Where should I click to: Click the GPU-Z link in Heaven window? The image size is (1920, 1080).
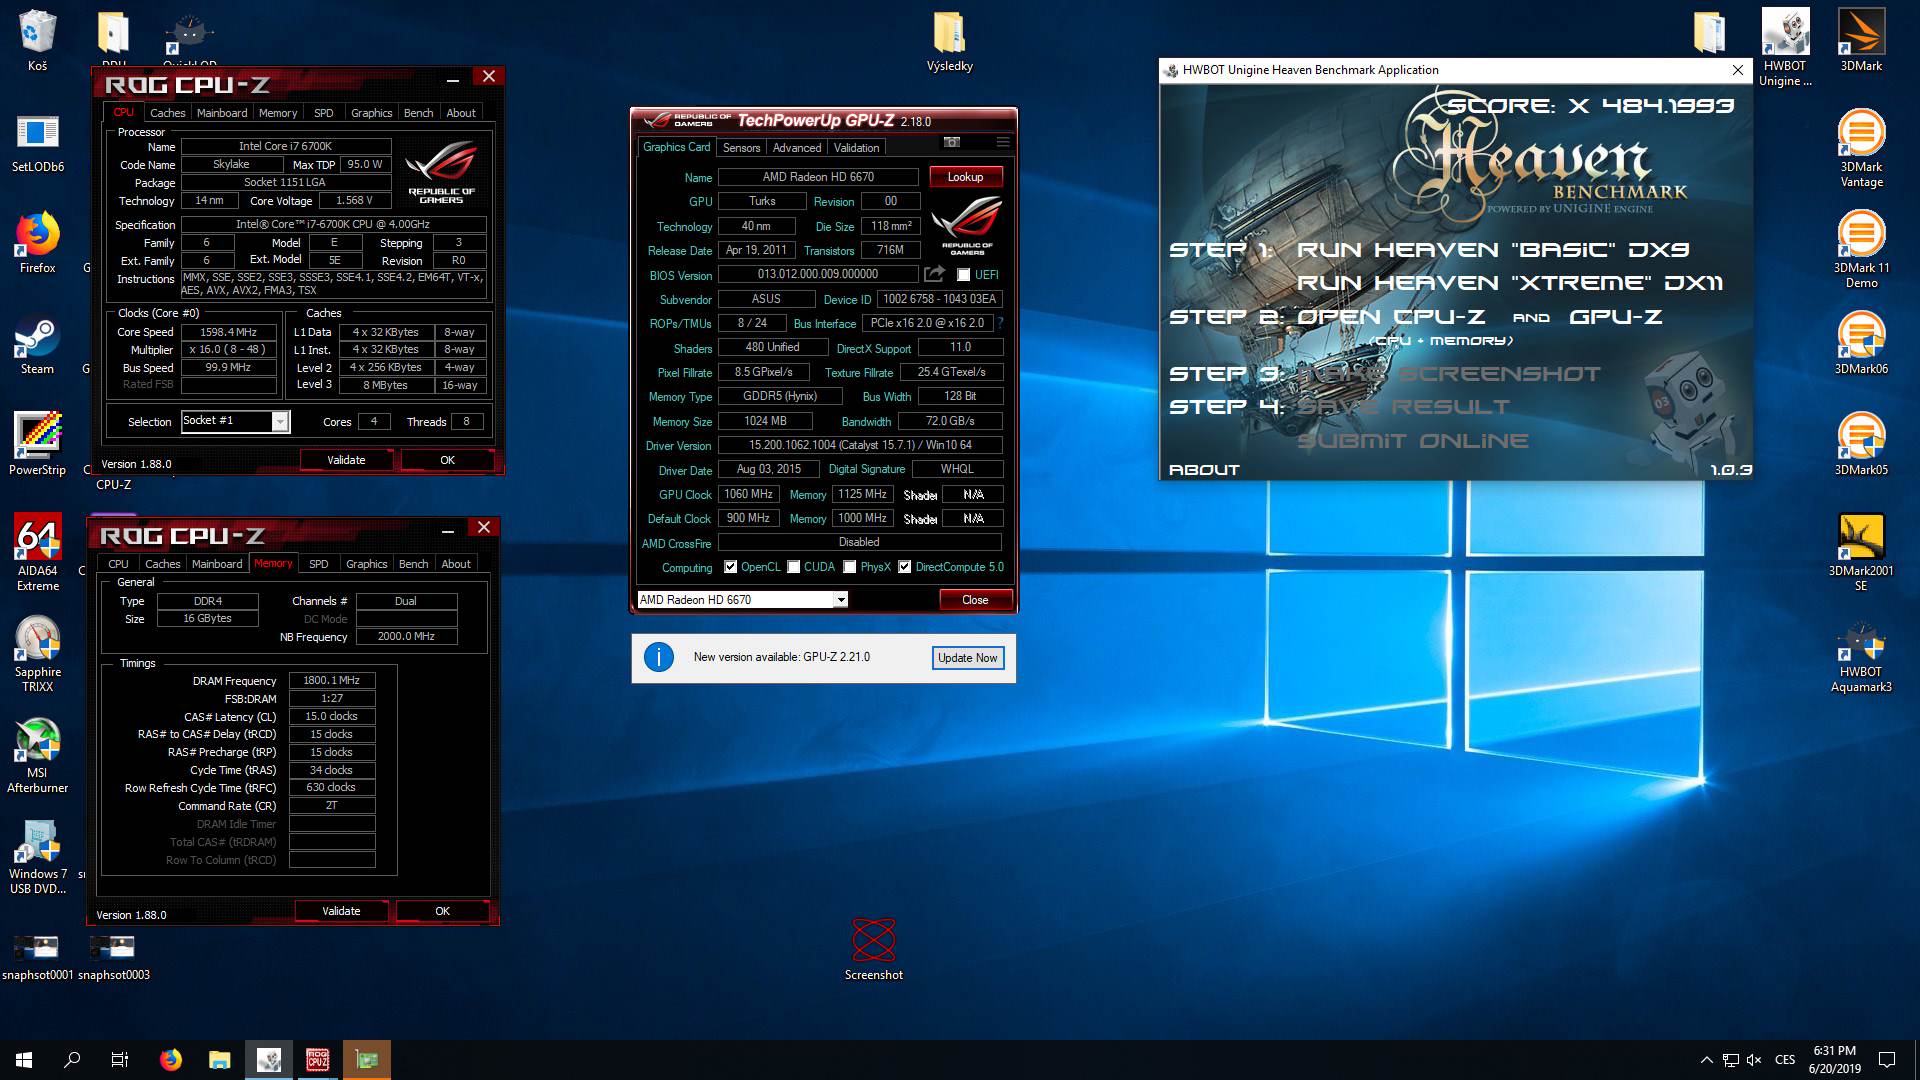tap(1616, 317)
